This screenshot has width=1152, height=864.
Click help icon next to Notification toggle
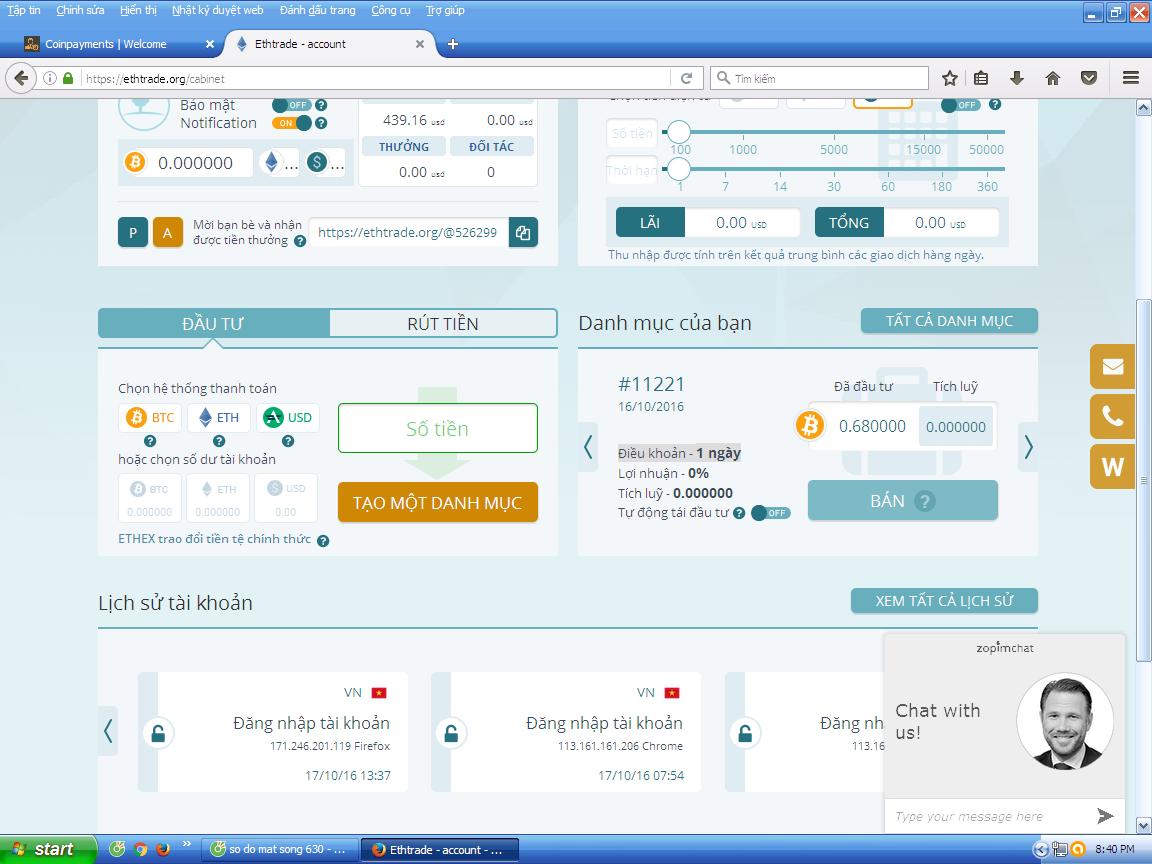click(x=321, y=123)
